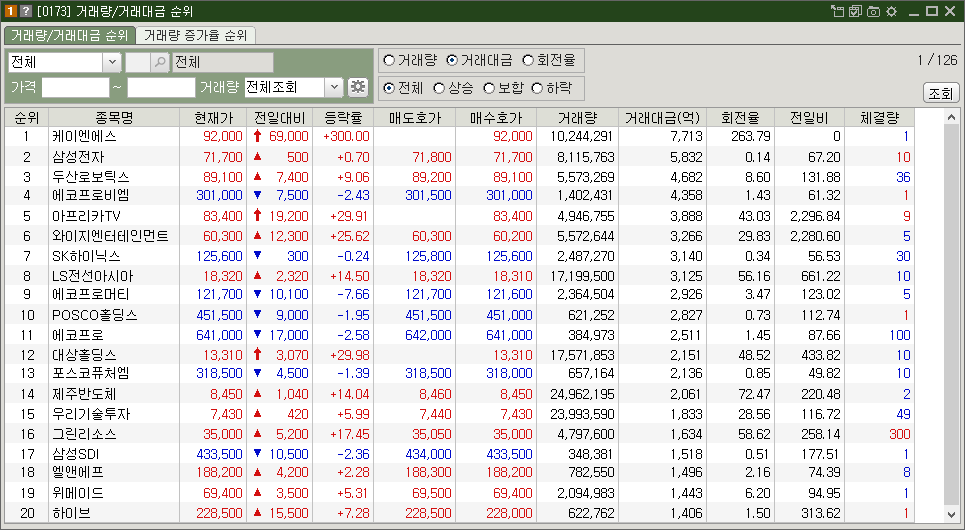Sort by 종목명 column header

114,117
